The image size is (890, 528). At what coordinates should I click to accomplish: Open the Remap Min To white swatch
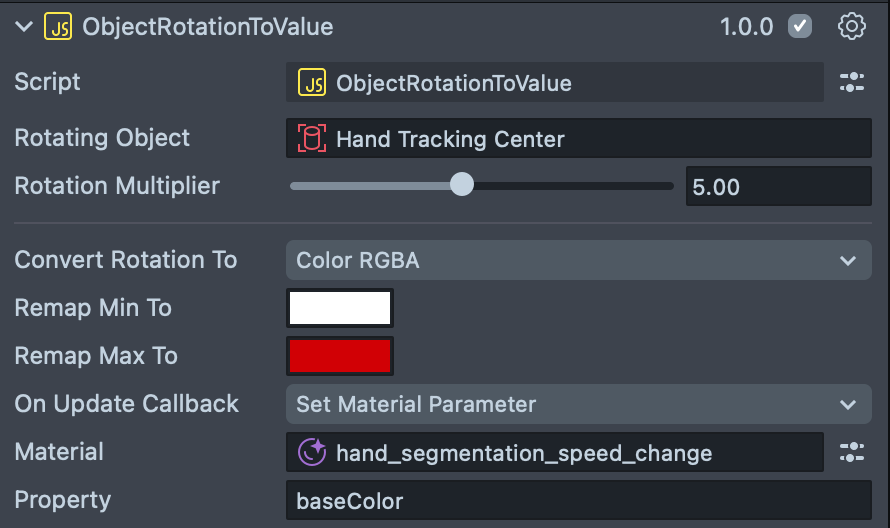click(340, 308)
